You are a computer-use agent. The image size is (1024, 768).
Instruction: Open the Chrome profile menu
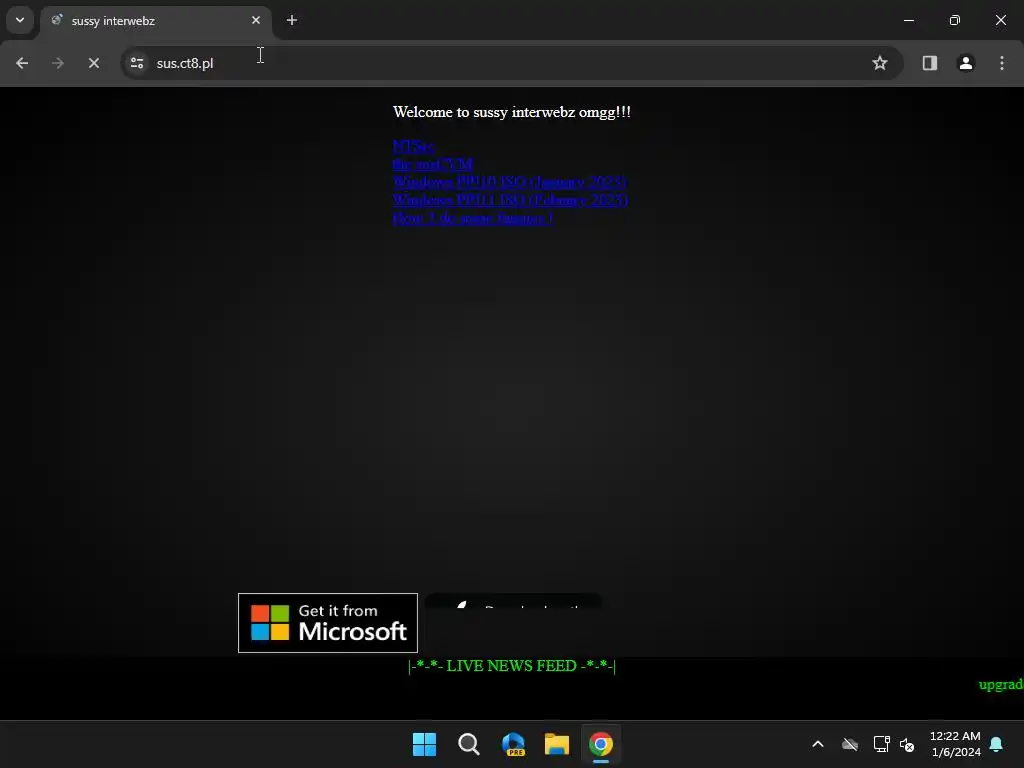point(965,63)
